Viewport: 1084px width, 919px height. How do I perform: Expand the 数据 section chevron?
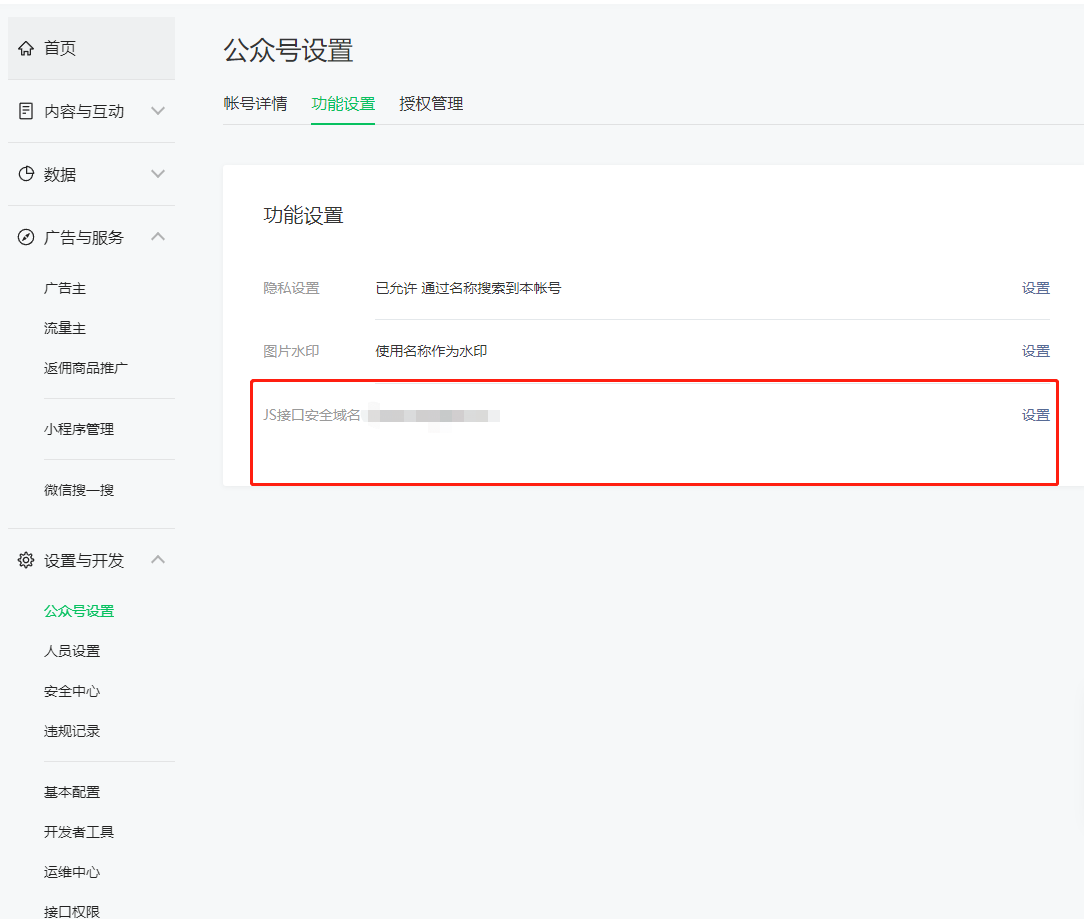158,174
